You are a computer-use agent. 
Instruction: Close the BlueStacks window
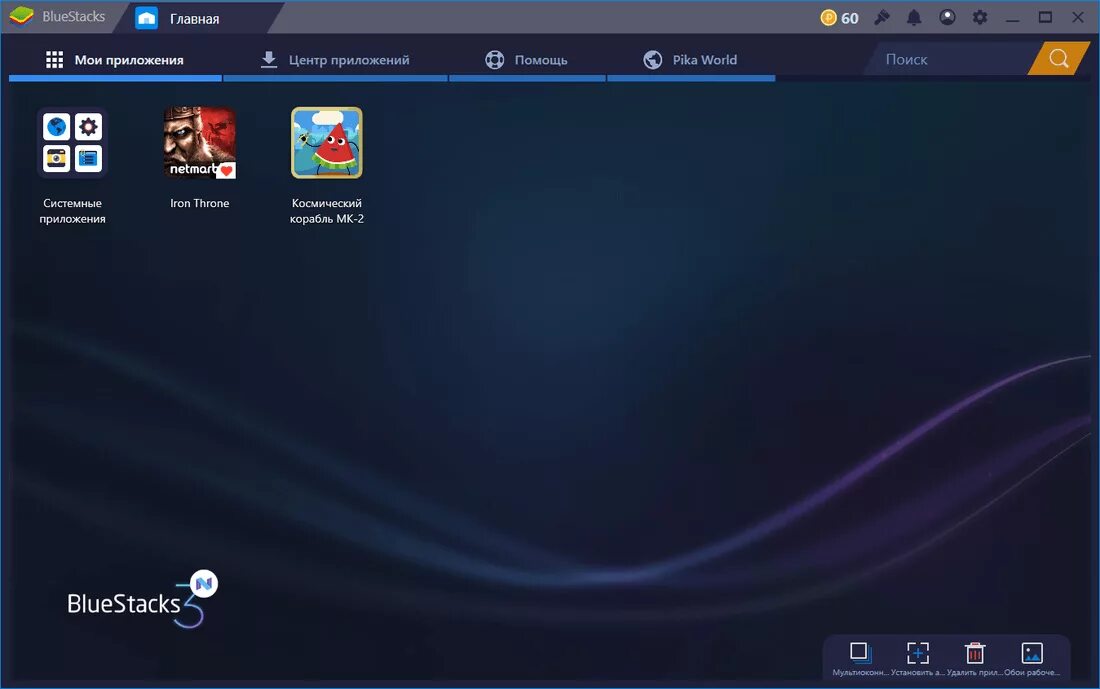1078,18
